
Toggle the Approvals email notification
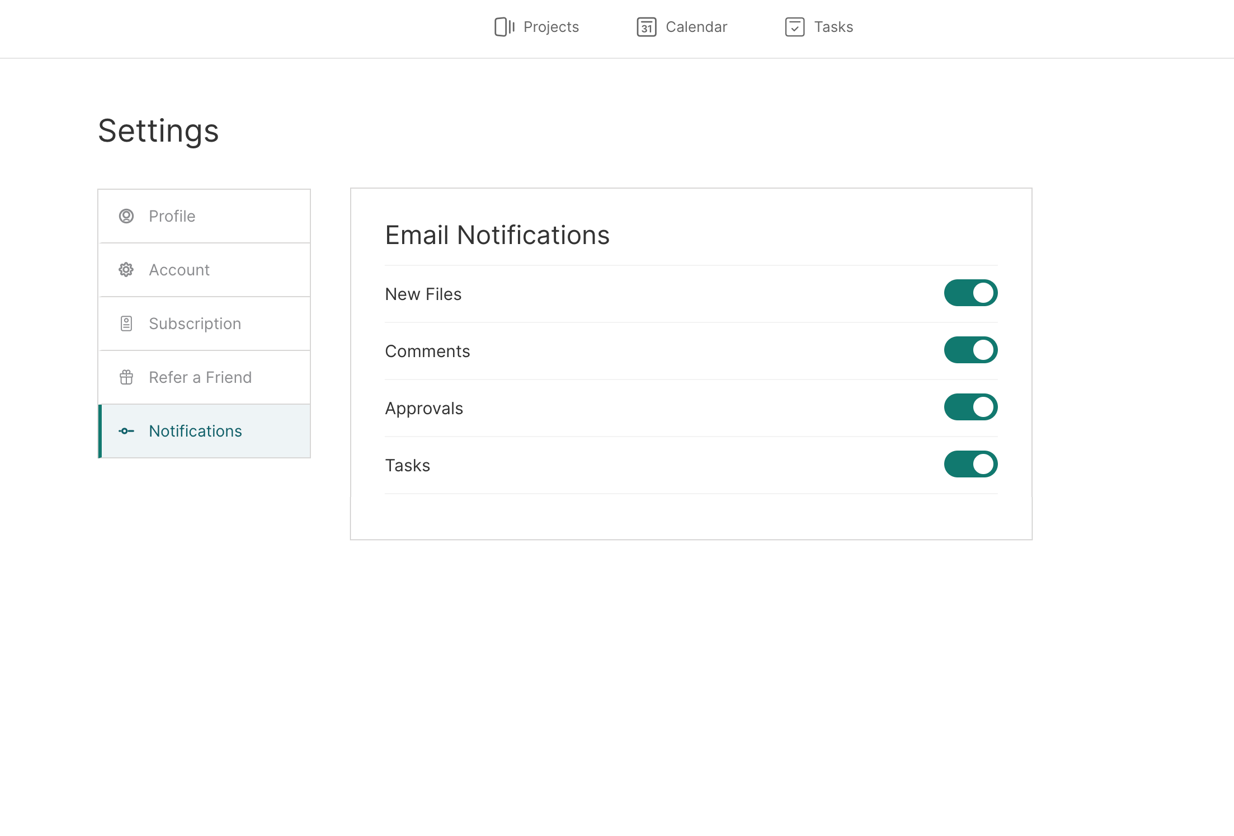coord(970,407)
